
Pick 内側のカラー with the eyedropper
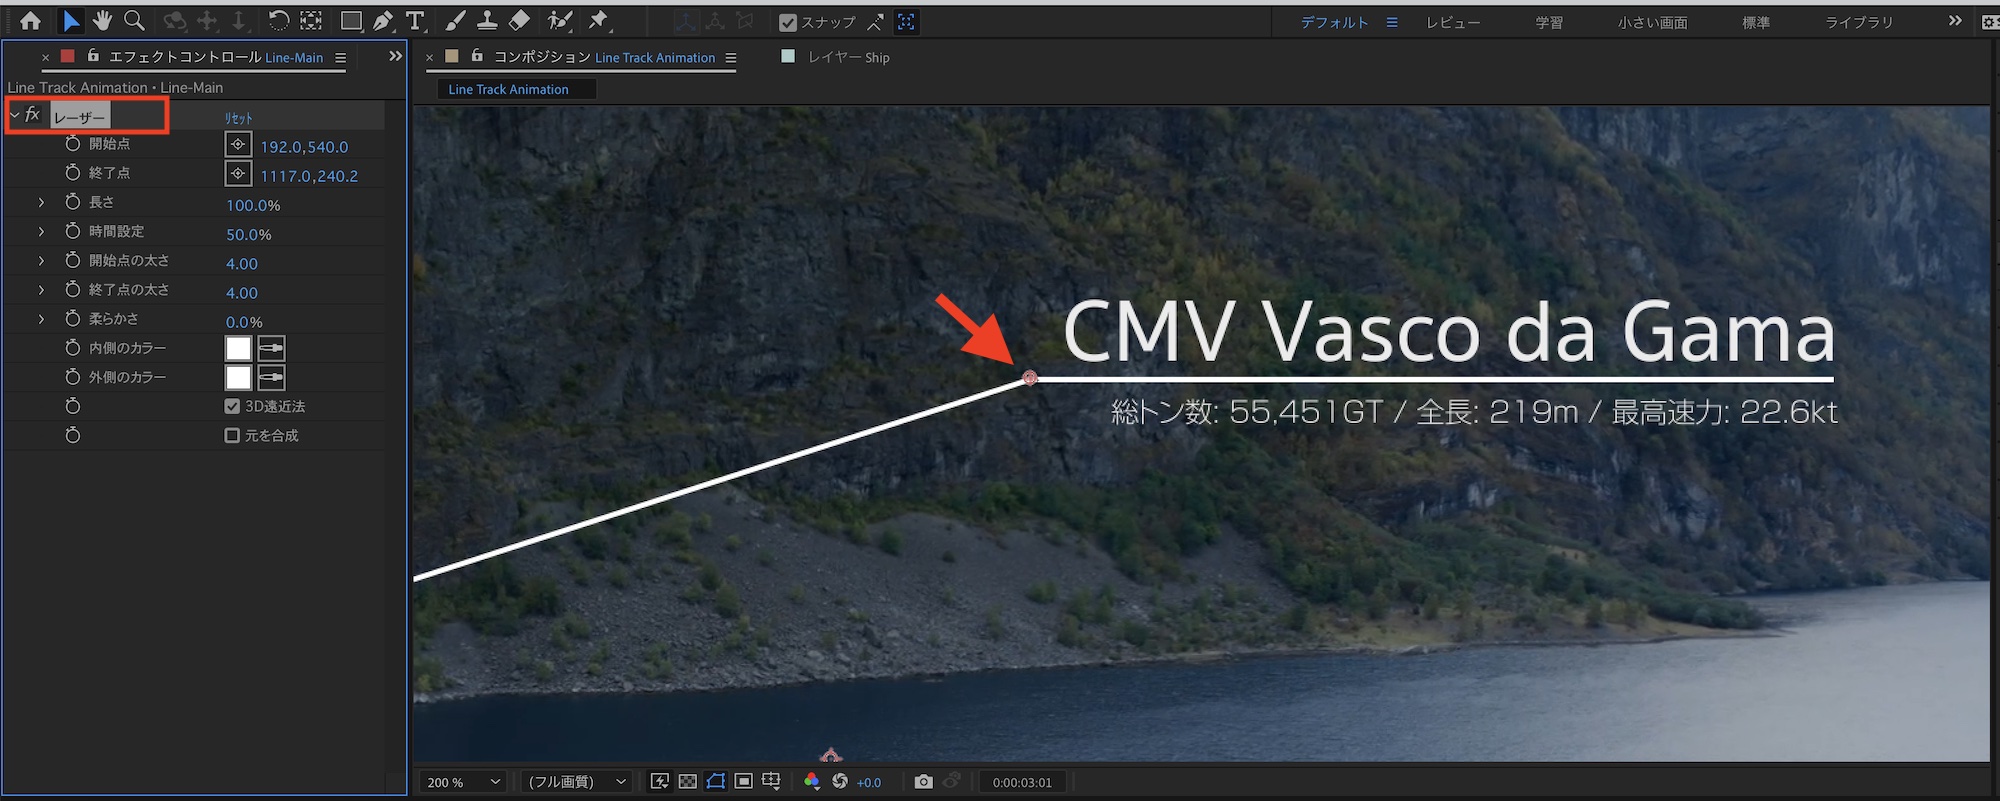tap(271, 348)
